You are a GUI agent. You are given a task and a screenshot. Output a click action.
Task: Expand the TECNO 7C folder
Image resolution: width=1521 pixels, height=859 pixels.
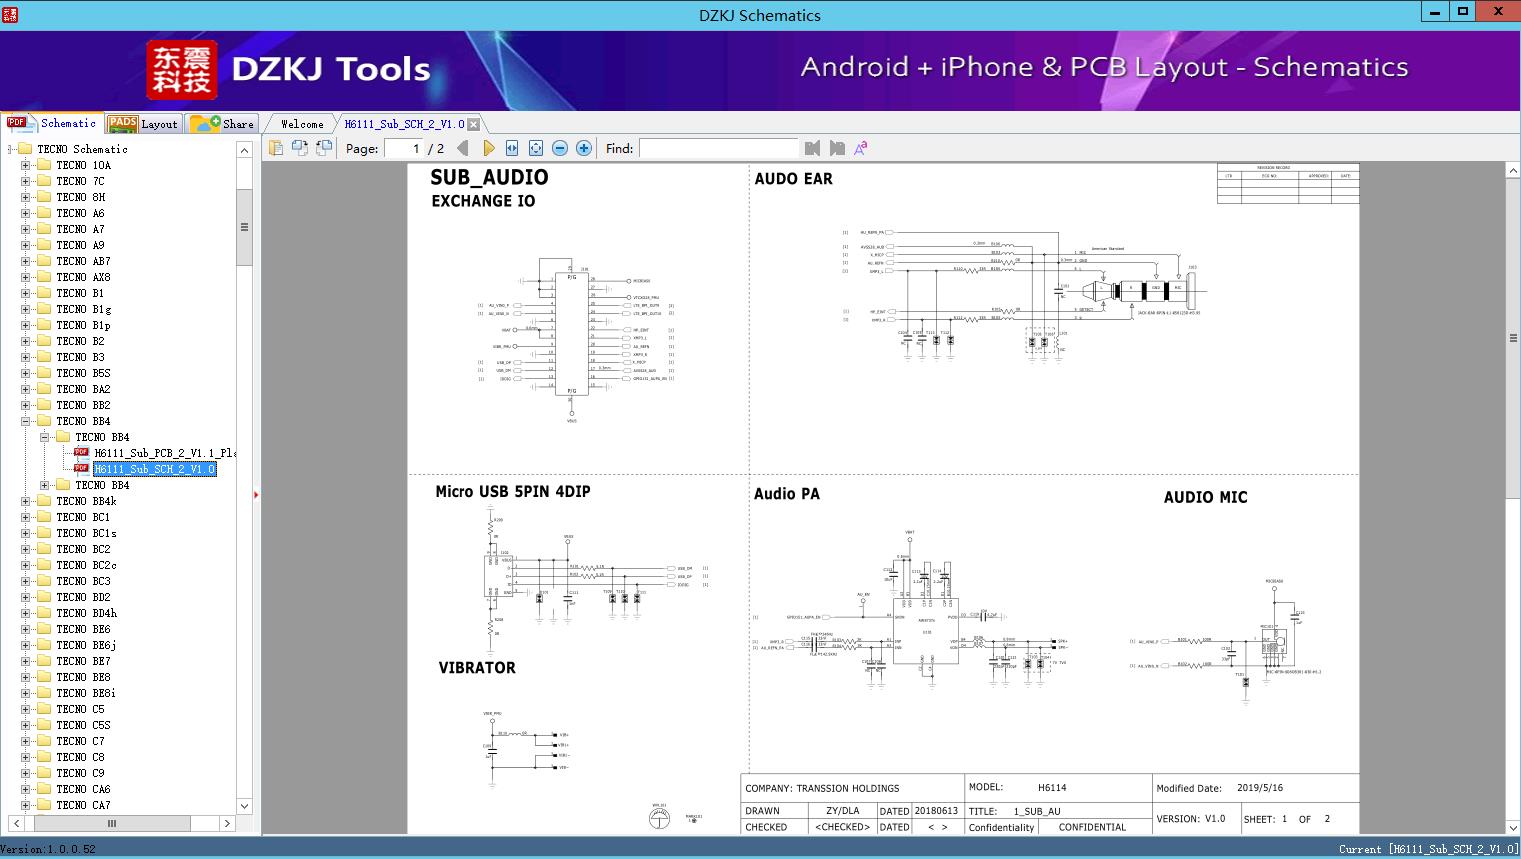click(x=26, y=181)
